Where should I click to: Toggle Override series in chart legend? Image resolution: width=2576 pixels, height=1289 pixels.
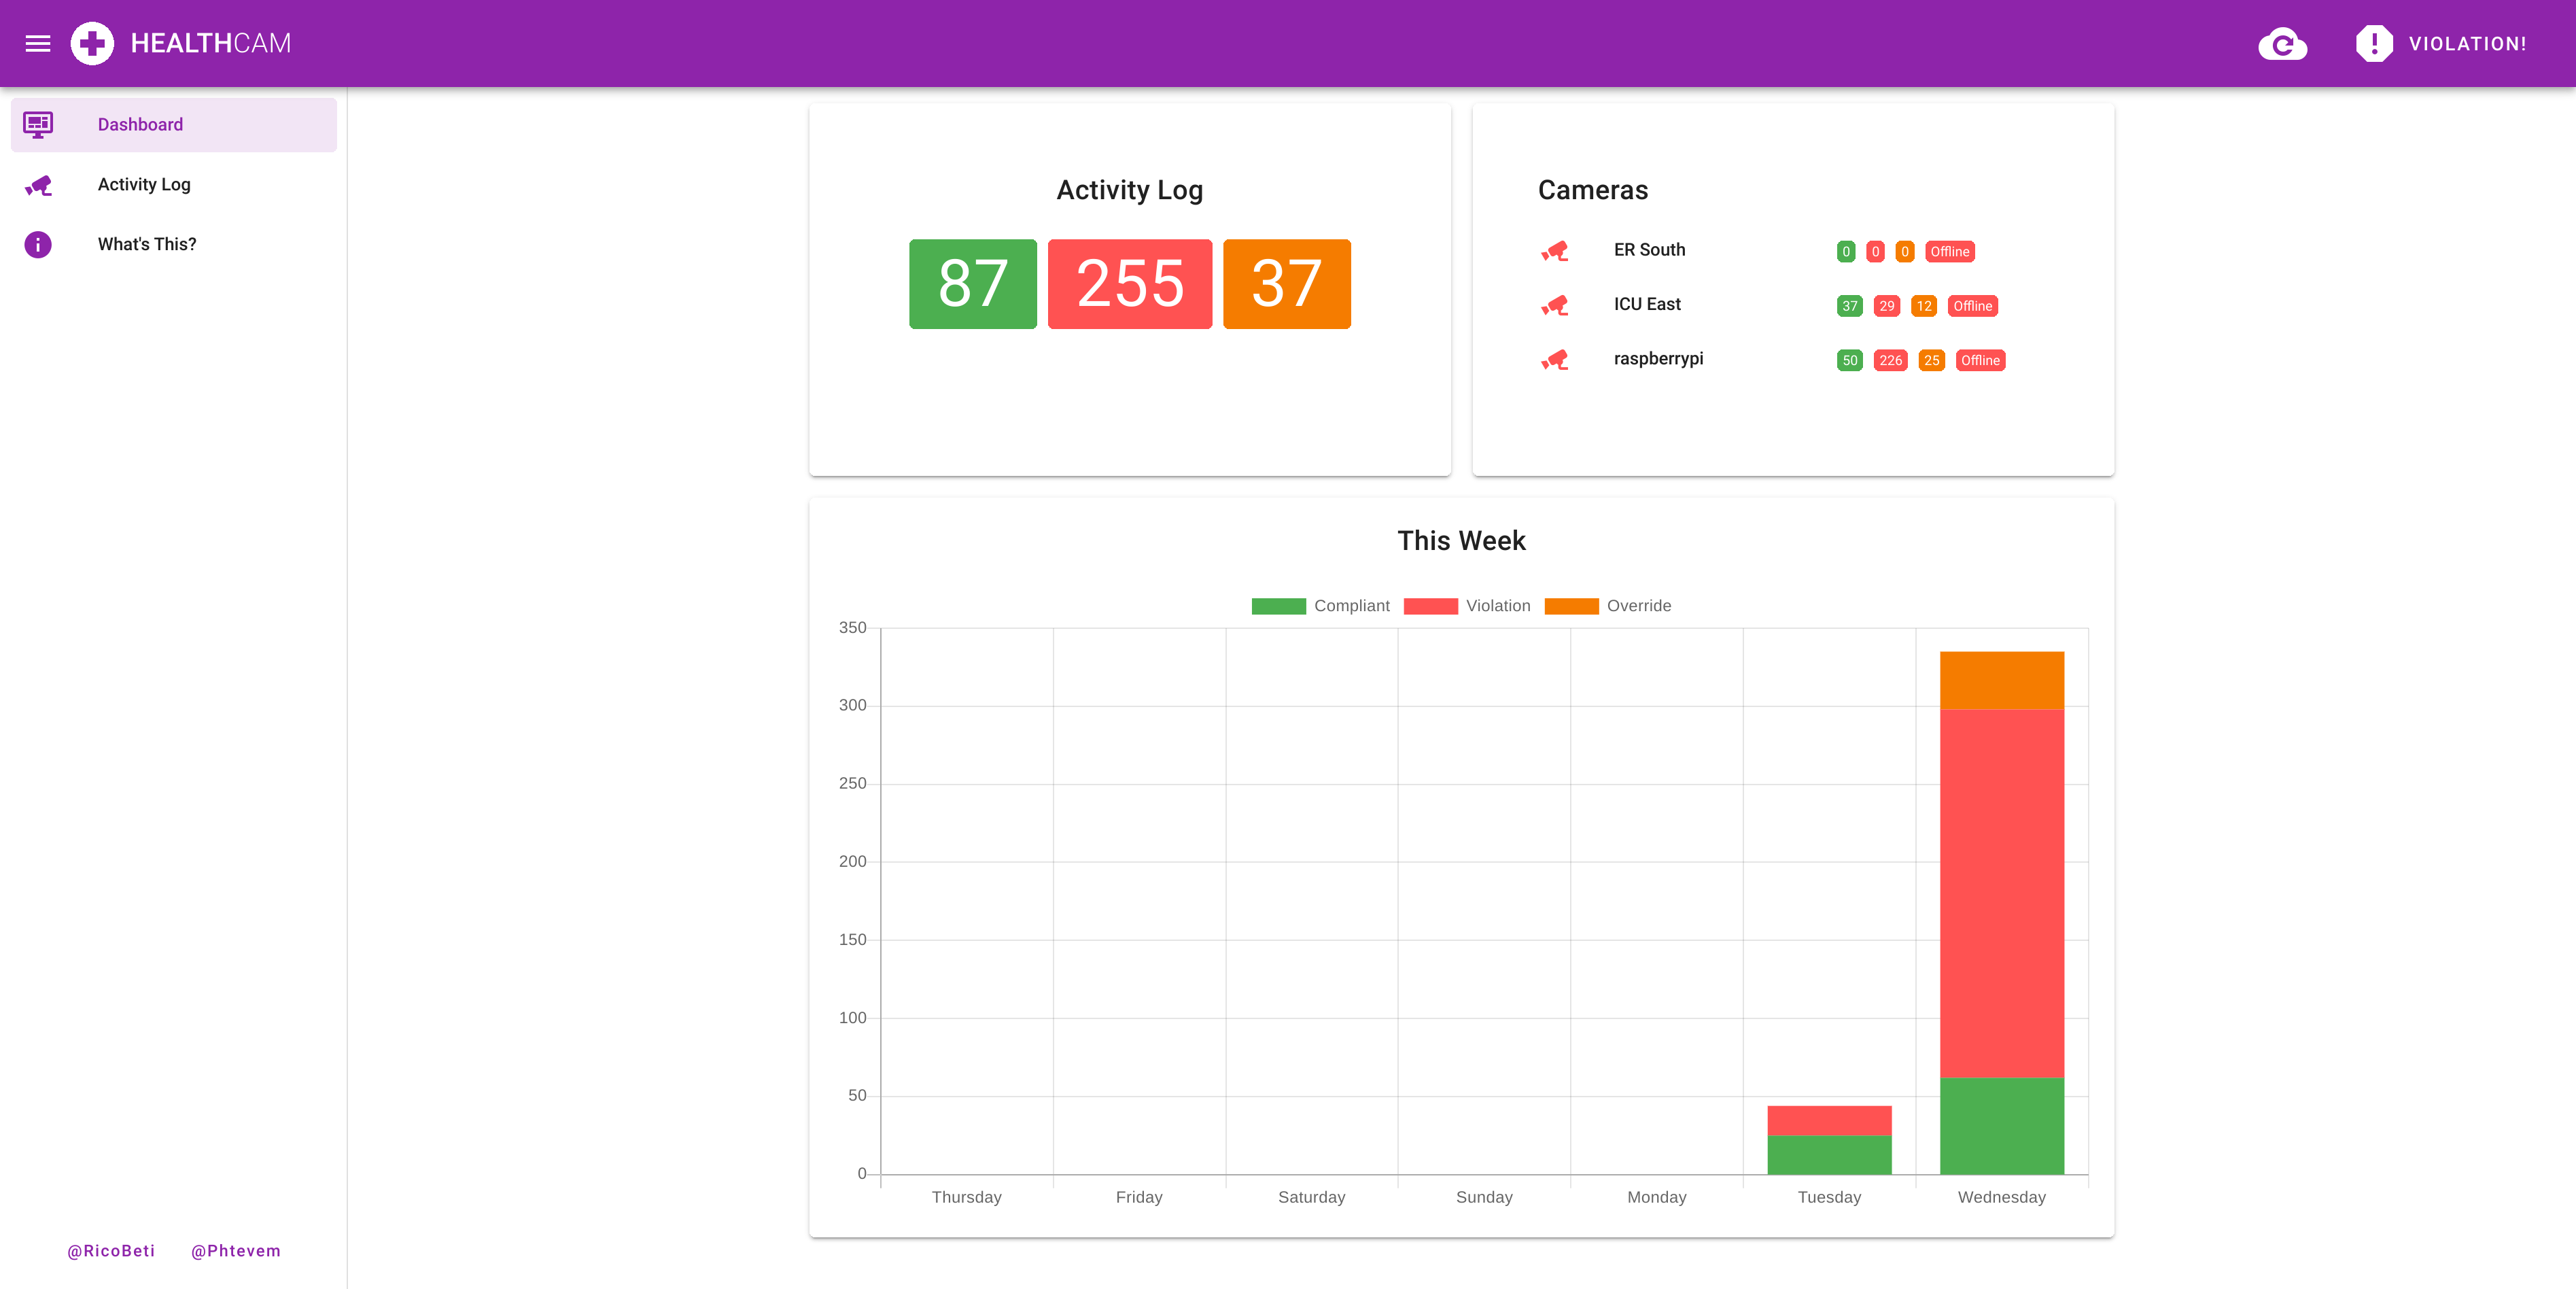(1607, 606)
